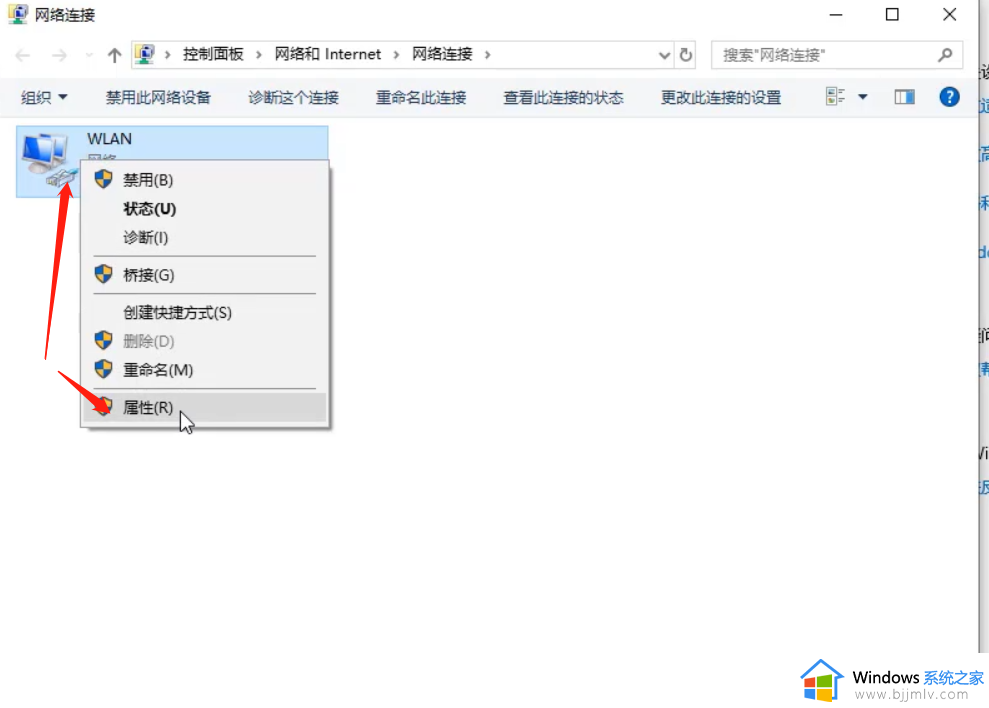Select the WLAN network adapter icon

click(x=49, y=159)
